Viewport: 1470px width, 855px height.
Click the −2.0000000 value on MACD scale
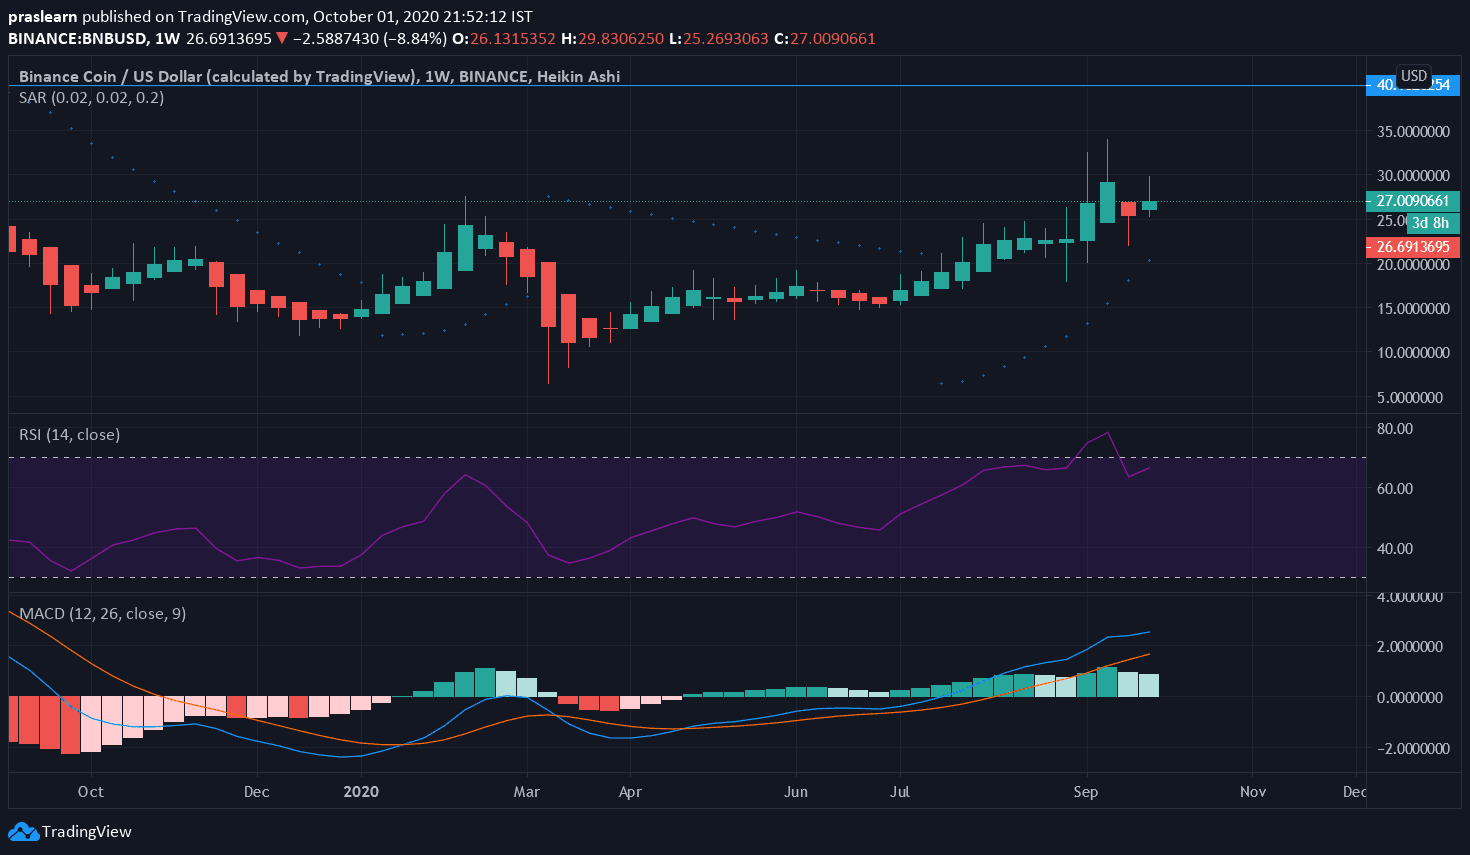[x=1412, y=748]
